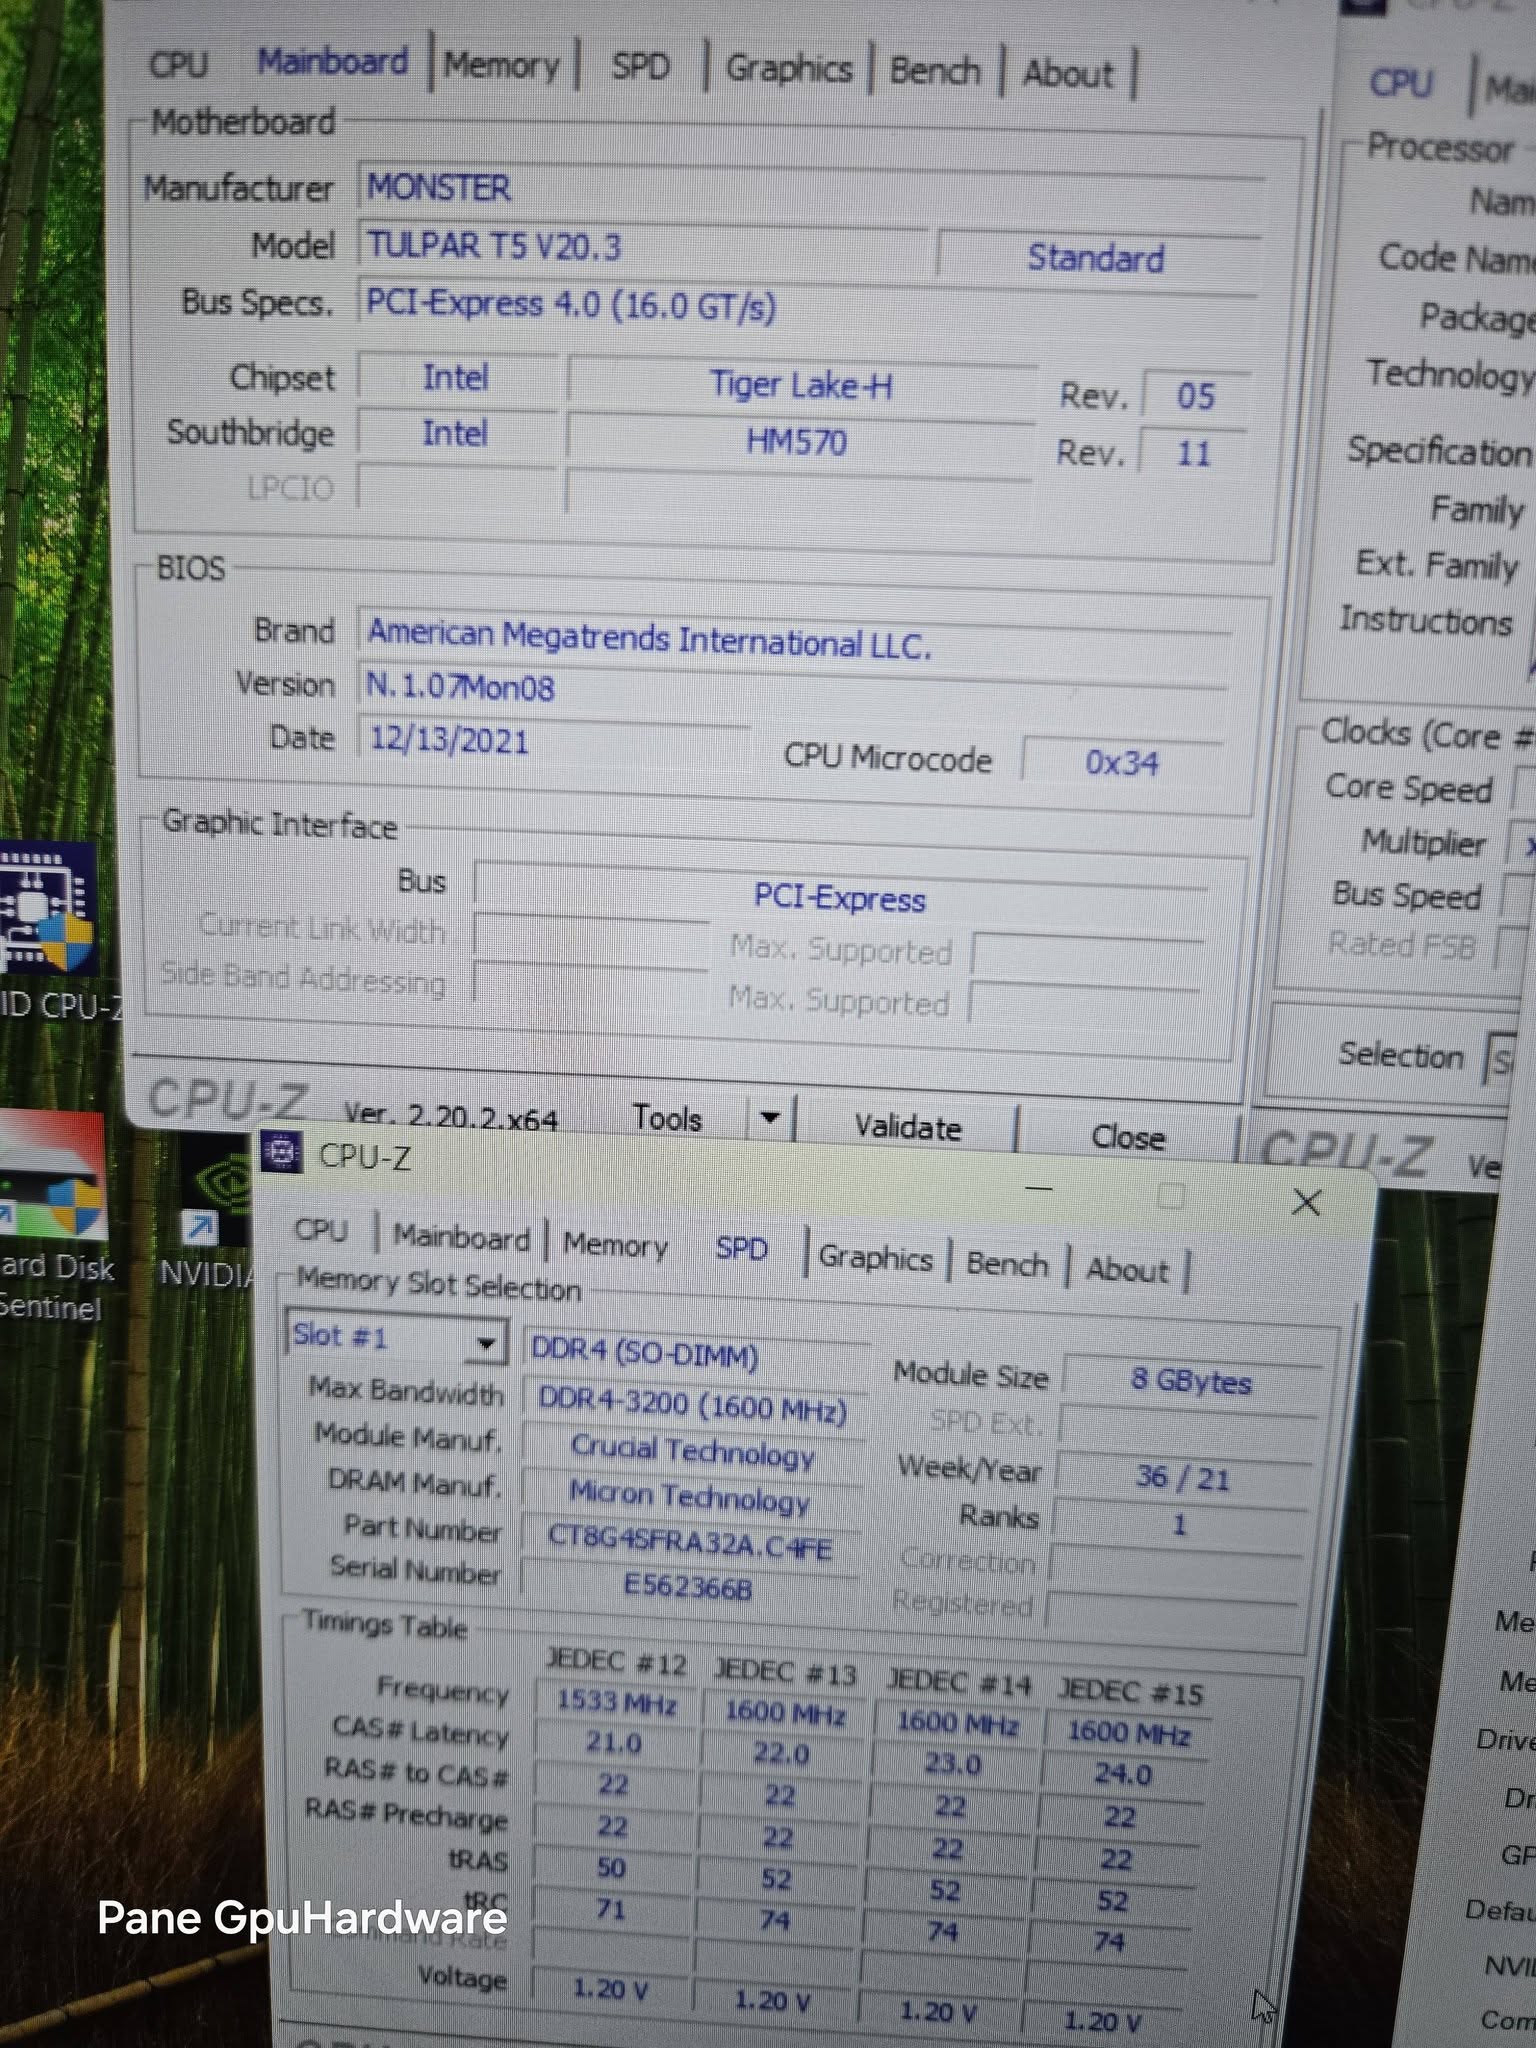
Task: Click the CAS# Latency value 24.0
Action: pyautogui.click(x=1123, y=1775)
